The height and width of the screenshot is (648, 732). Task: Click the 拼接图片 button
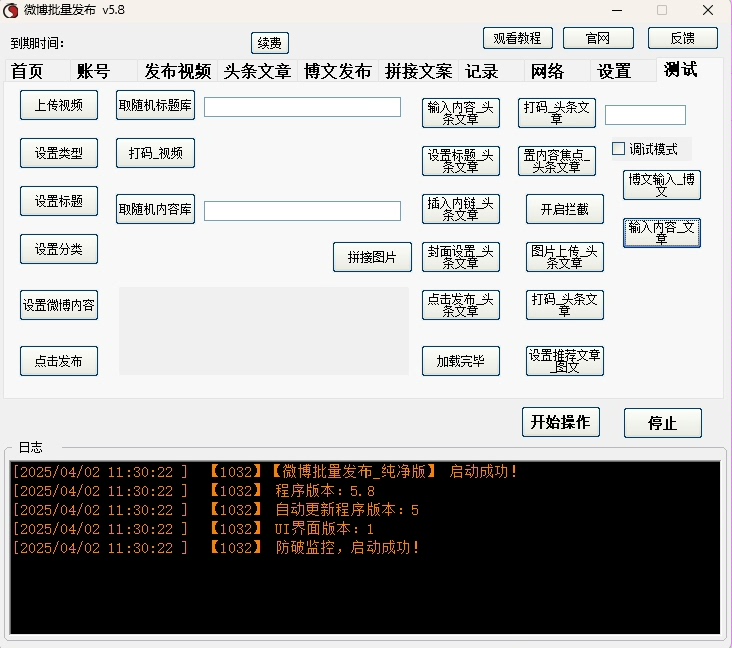[373, 257]
